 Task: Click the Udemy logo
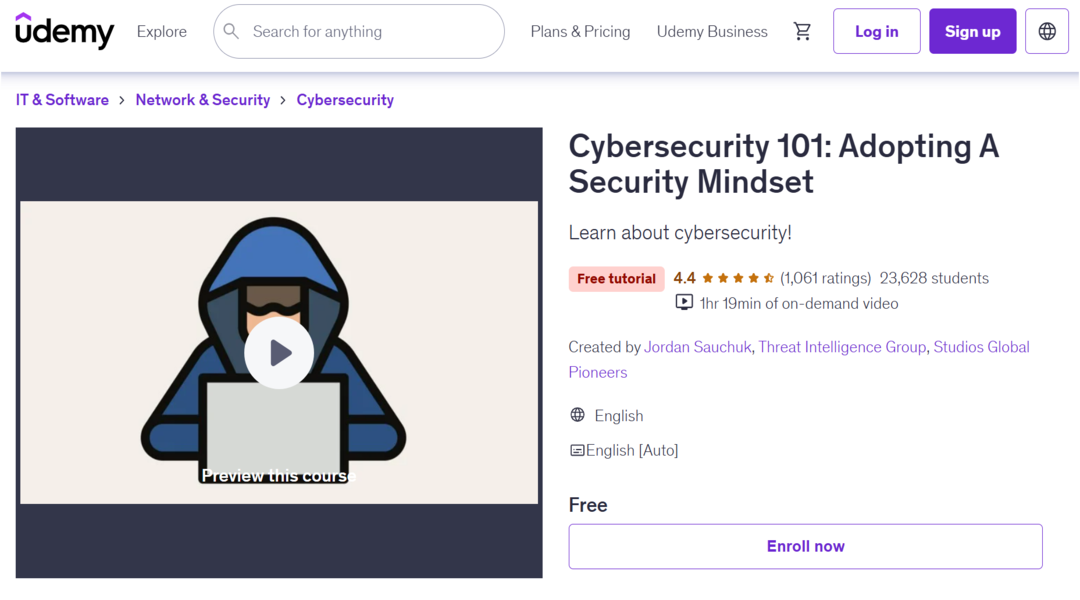click(65, 31)
